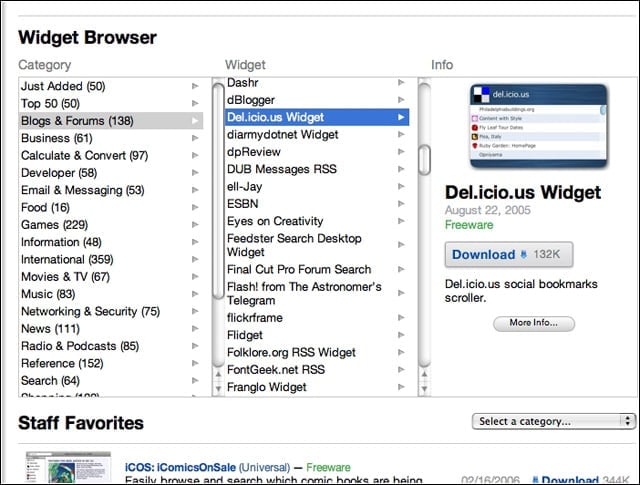Open the Reference (152) category
Viewport: 640px width, 485px height.
[x=111, y=363]
